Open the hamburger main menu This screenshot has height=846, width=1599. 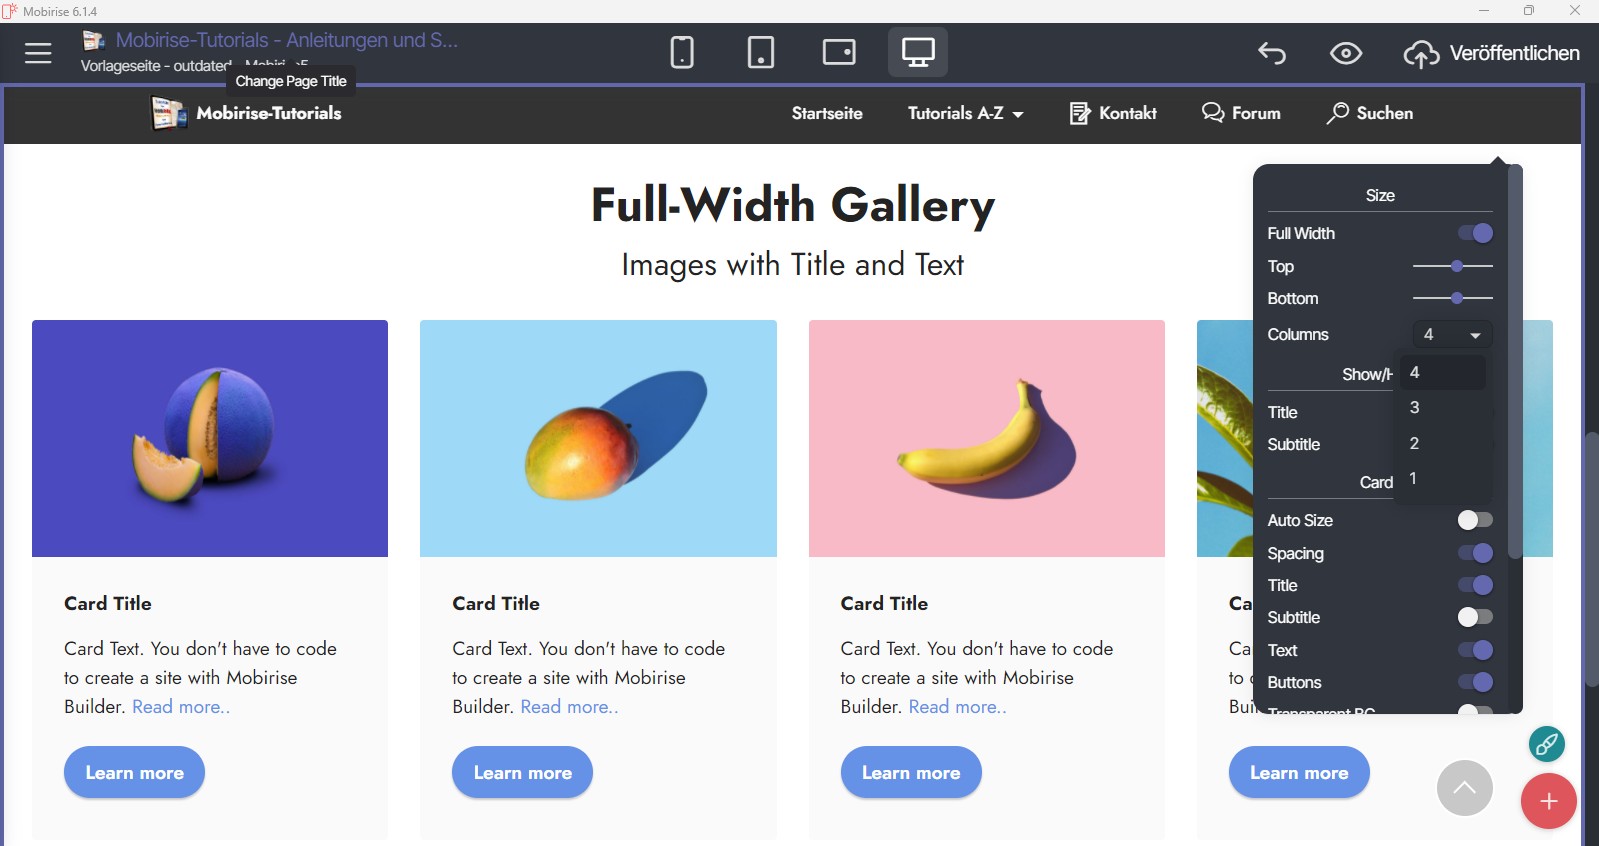(x=38, y=53)
